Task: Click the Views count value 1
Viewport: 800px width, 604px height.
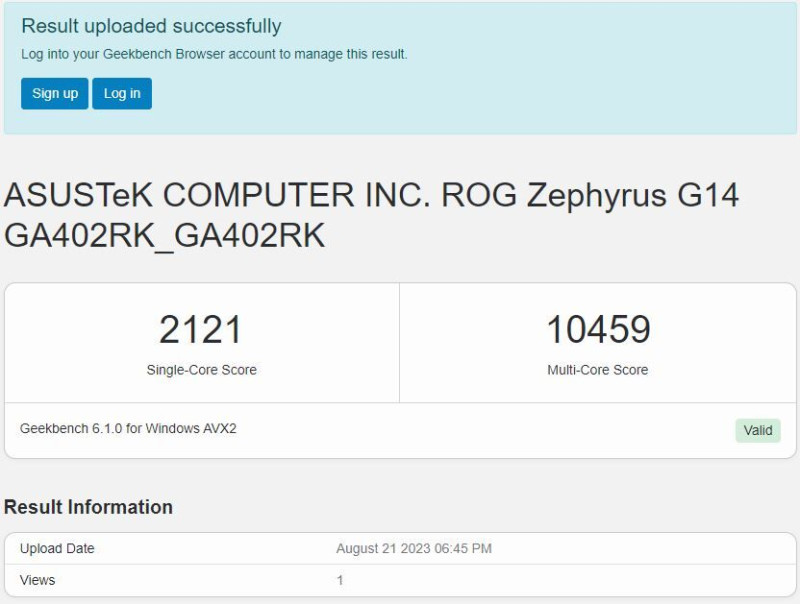Action: tap(340, 580)
